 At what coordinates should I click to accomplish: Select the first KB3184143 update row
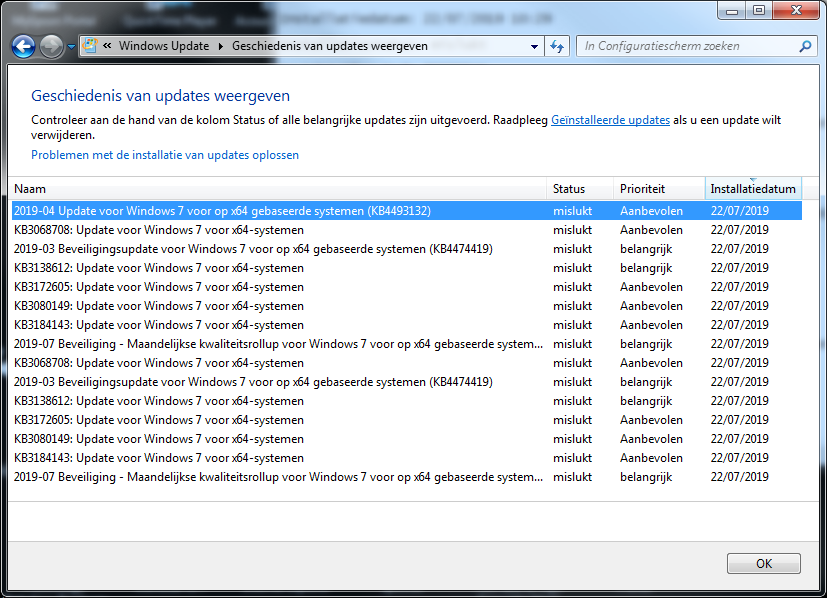(x=407, y=325)
